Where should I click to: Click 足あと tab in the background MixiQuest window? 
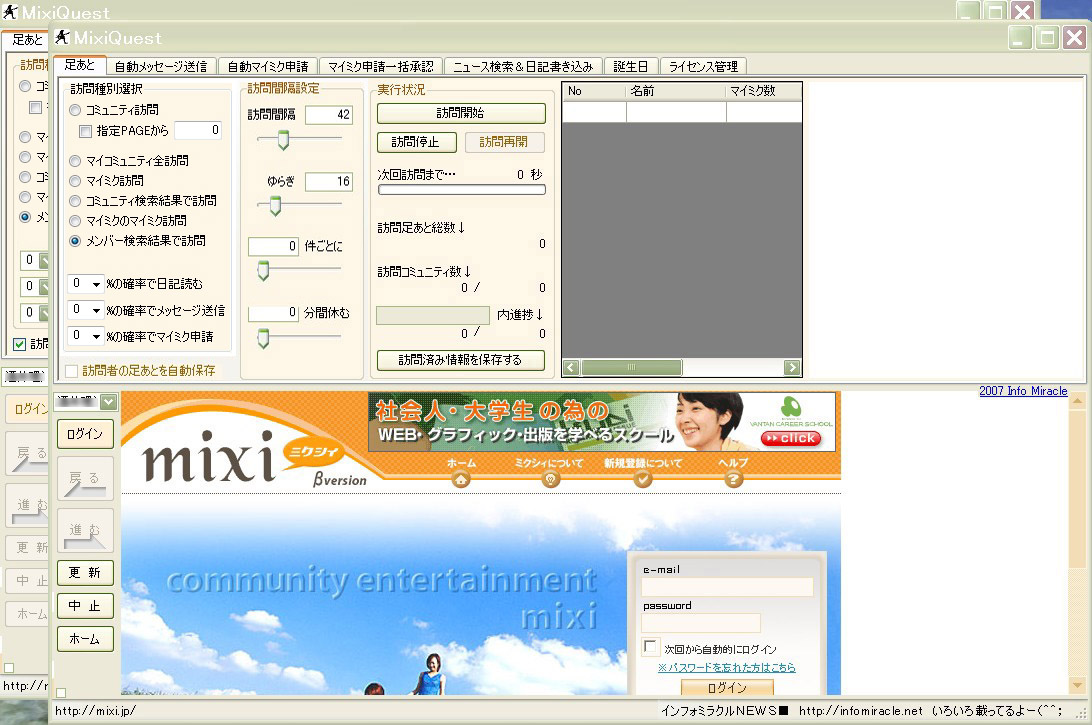(27, 40)
